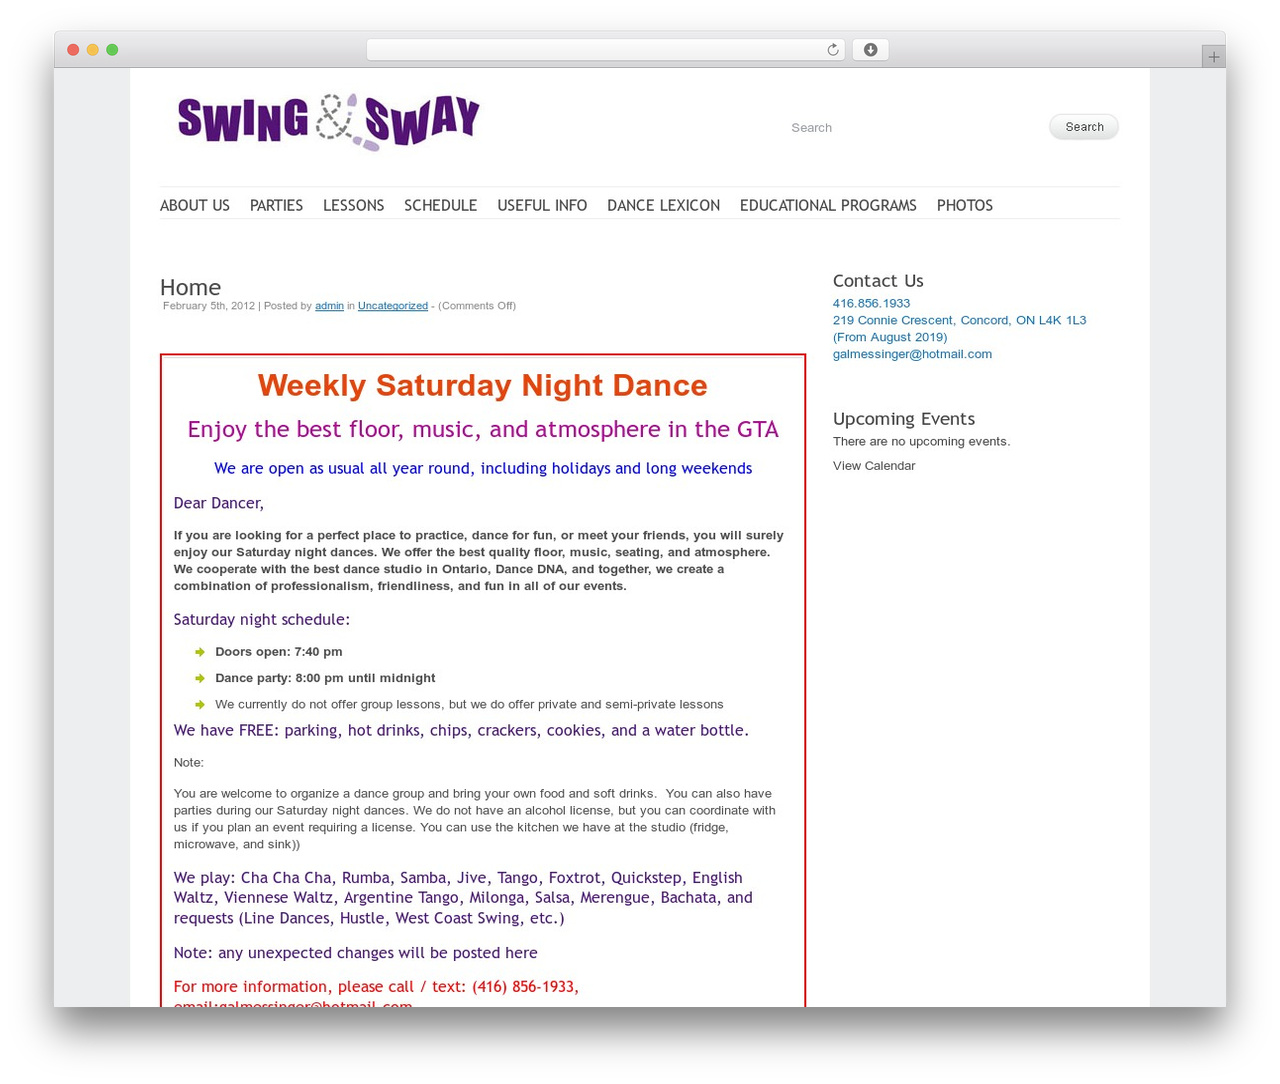Open the Schedule menu item

[440, 205]
